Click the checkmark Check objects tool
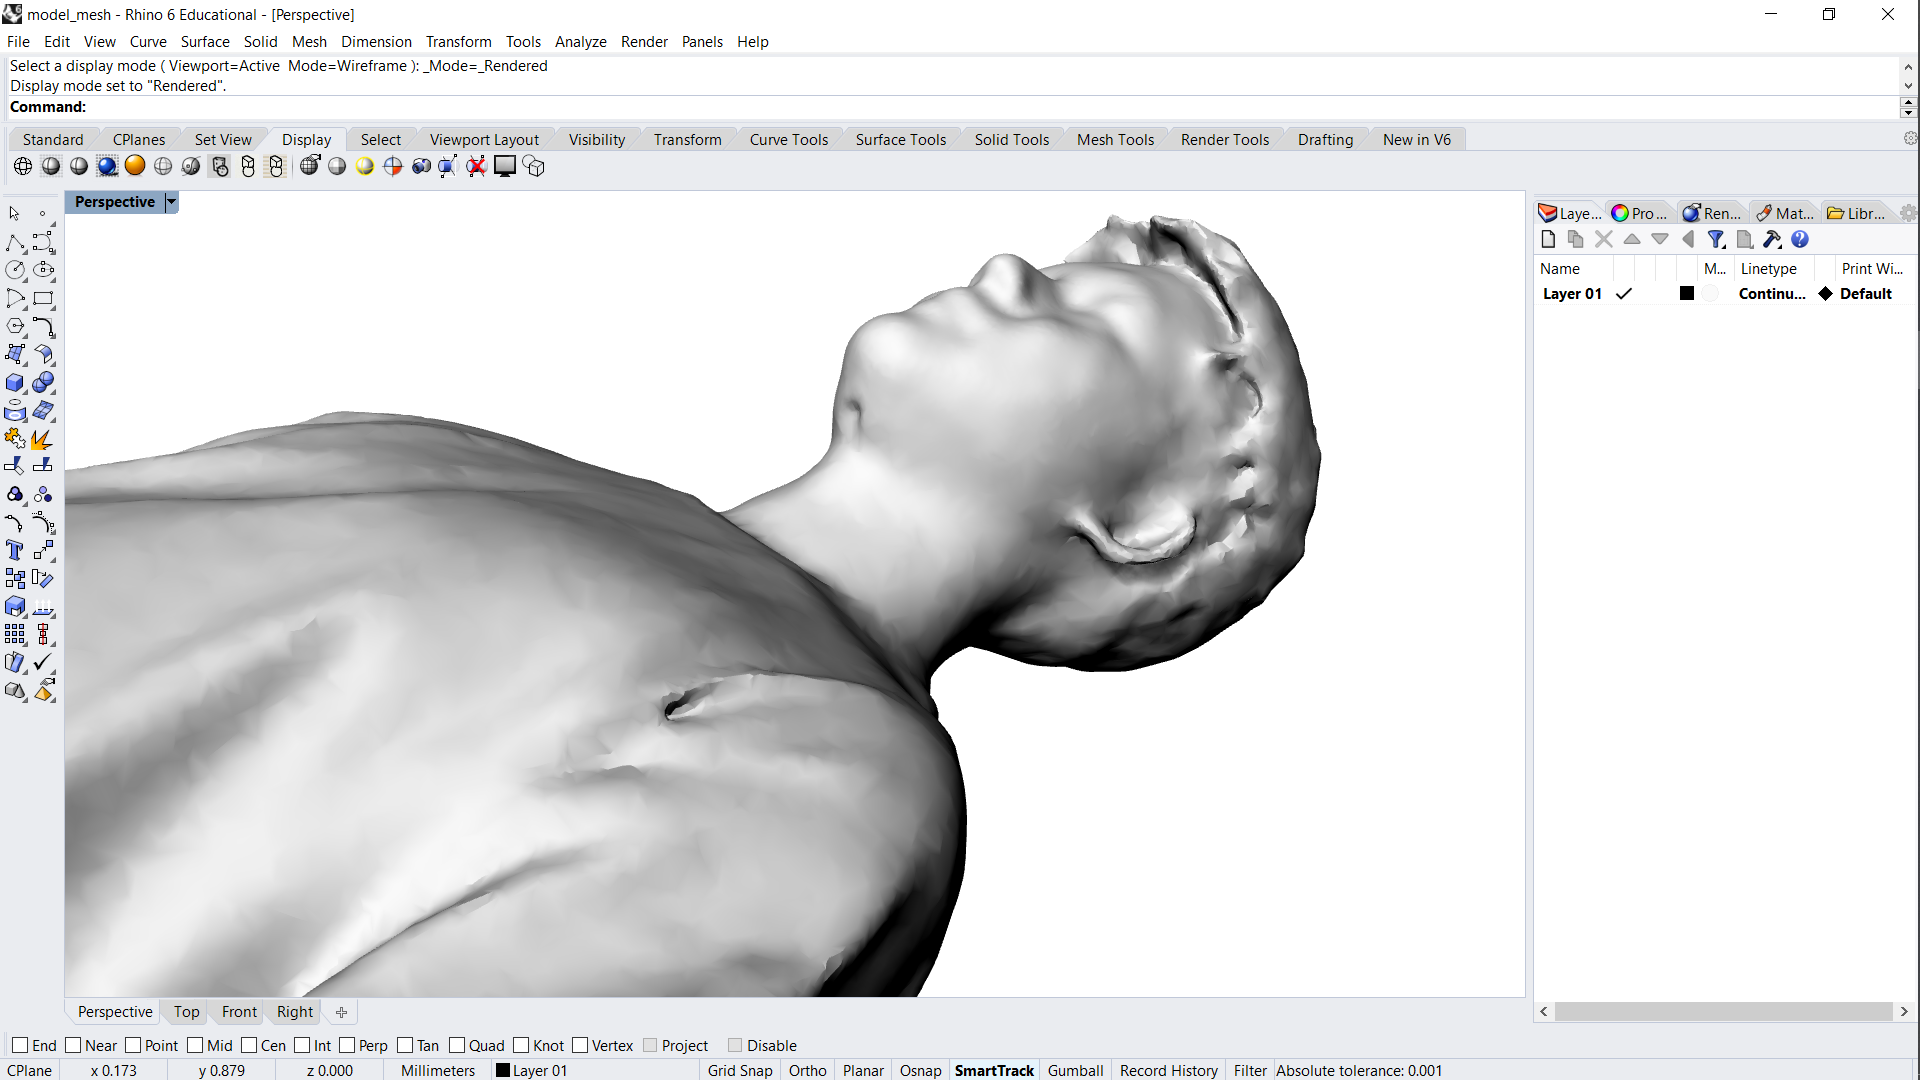Viewport: 1920px width, 1080px height. coord(43,662)
